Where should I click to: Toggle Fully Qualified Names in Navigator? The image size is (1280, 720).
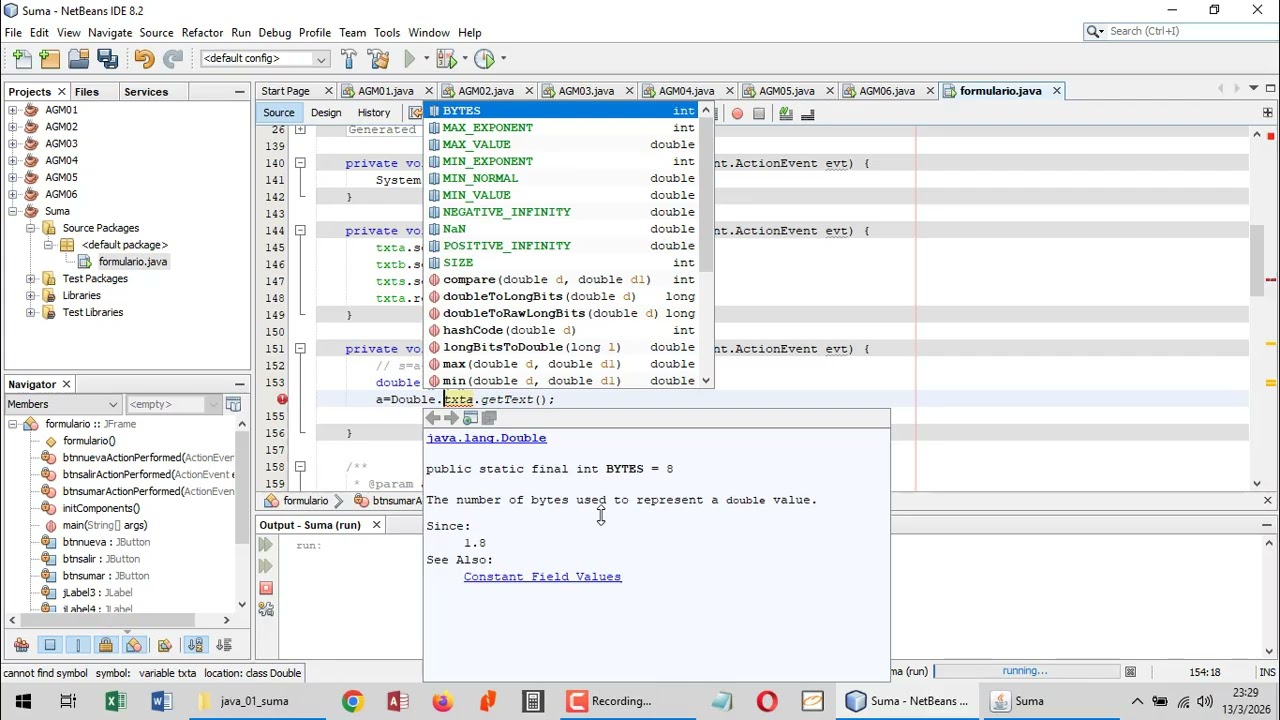164,645
